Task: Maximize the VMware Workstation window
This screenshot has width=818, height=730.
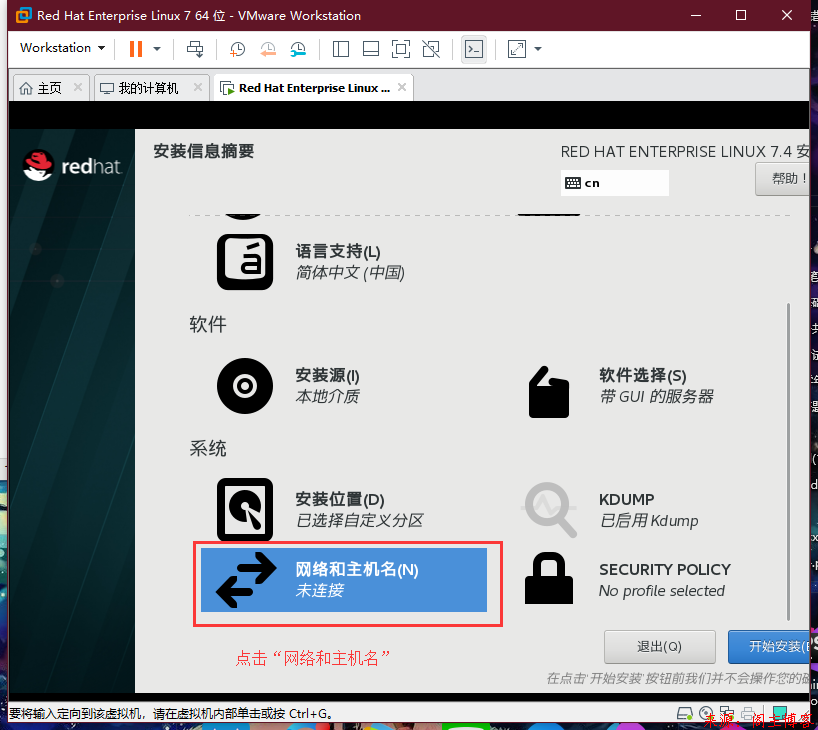Action: [741, 15]
